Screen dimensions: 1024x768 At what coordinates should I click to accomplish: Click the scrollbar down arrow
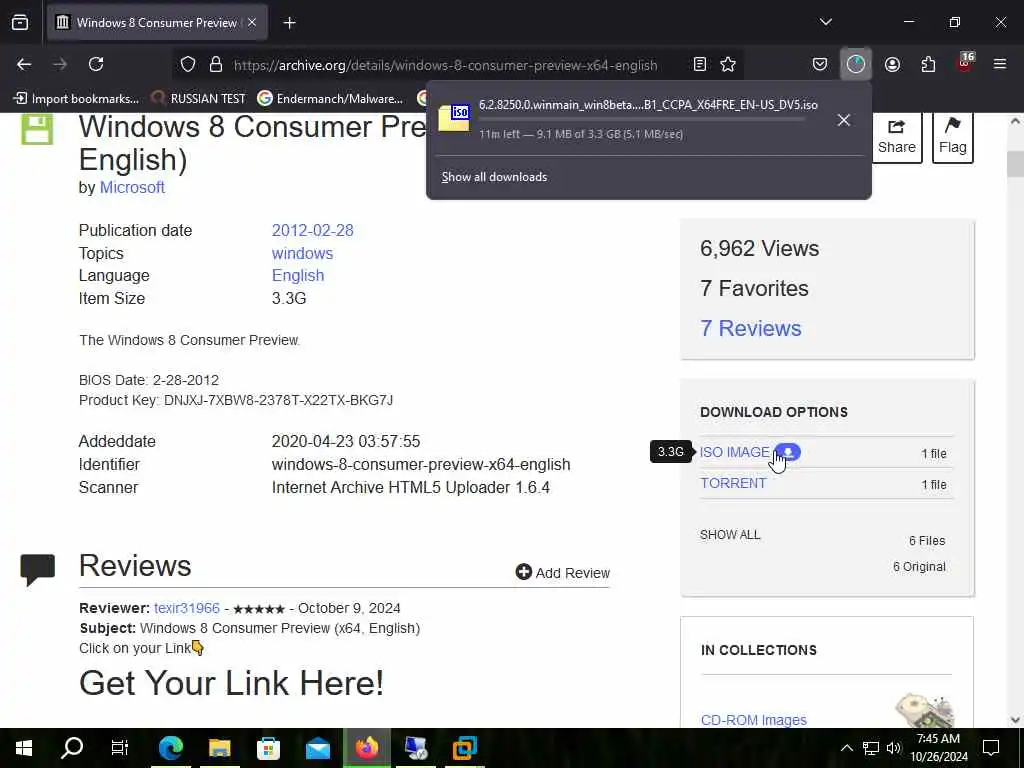click(1015, 720)
